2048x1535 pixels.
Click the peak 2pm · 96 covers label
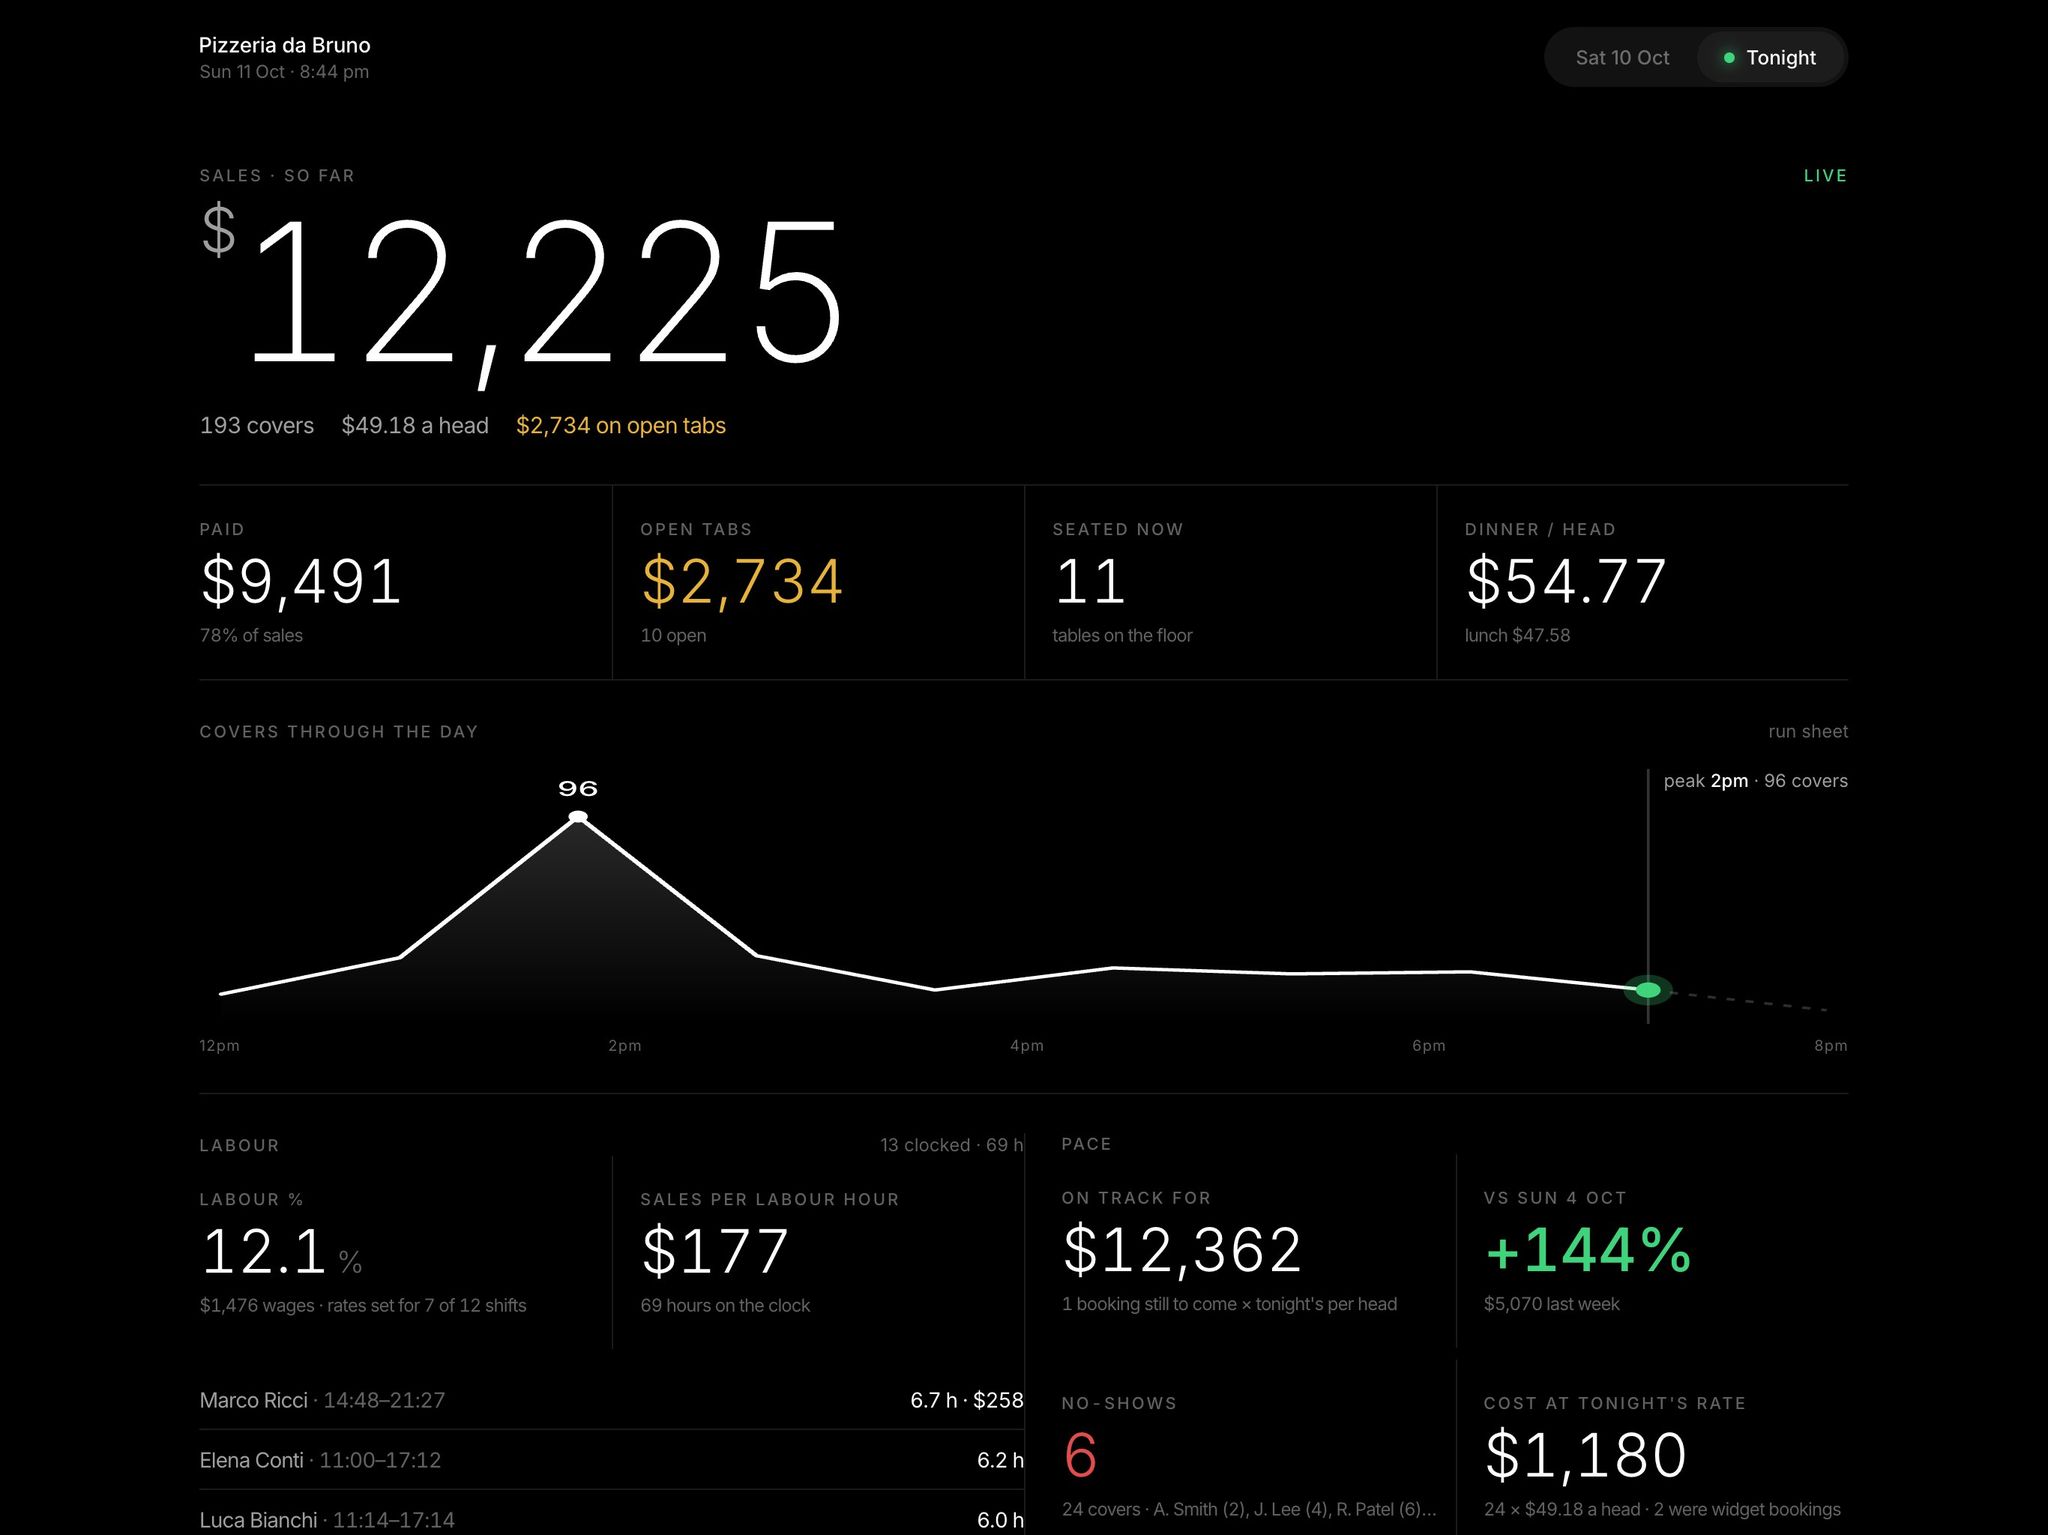point(1755,781)
